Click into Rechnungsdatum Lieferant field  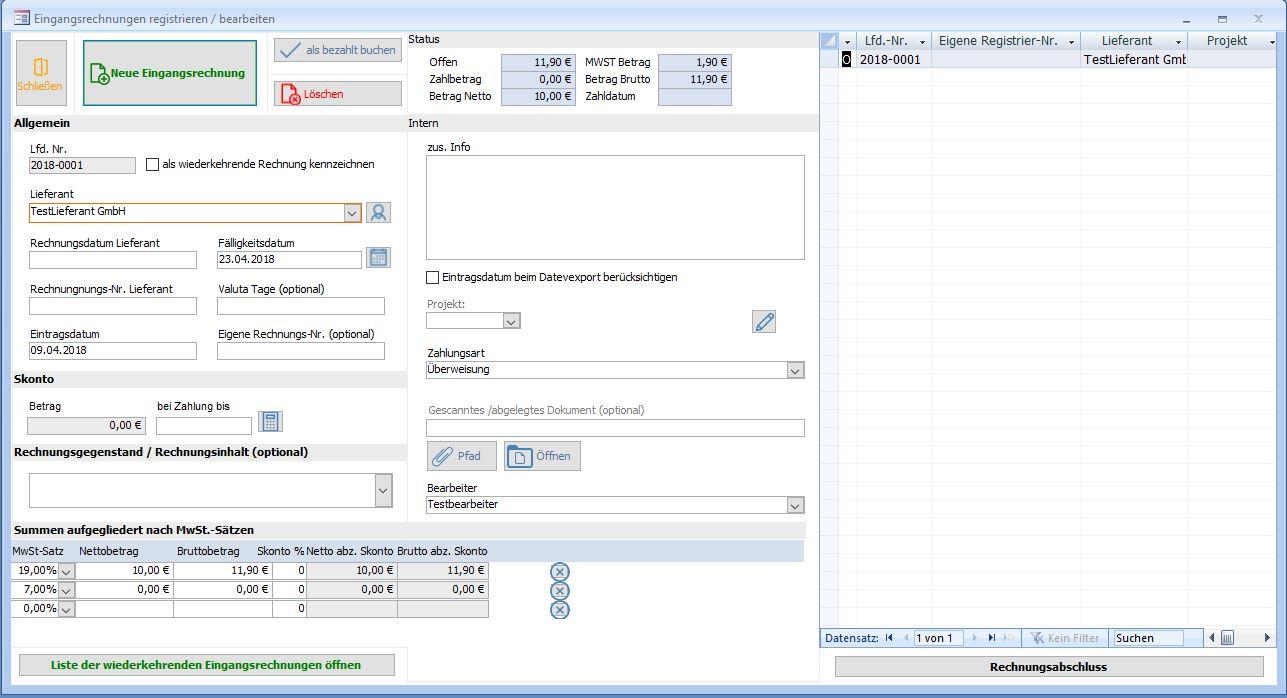[113, 260]
